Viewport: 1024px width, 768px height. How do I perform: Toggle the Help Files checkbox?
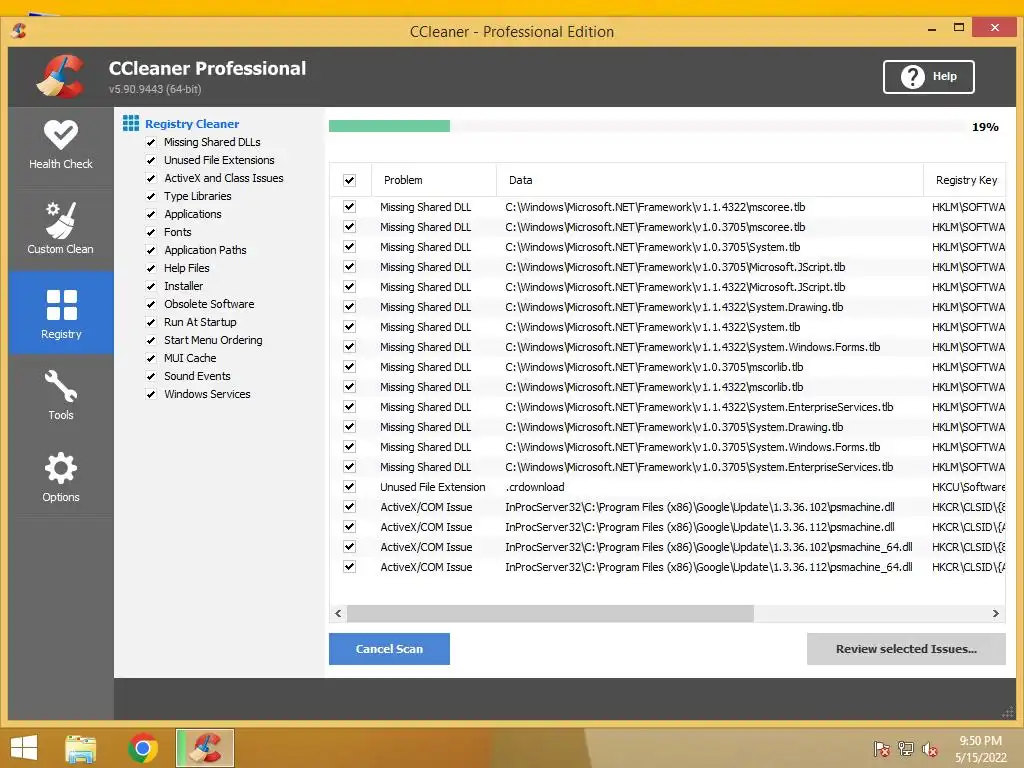(x=151, y=268)
